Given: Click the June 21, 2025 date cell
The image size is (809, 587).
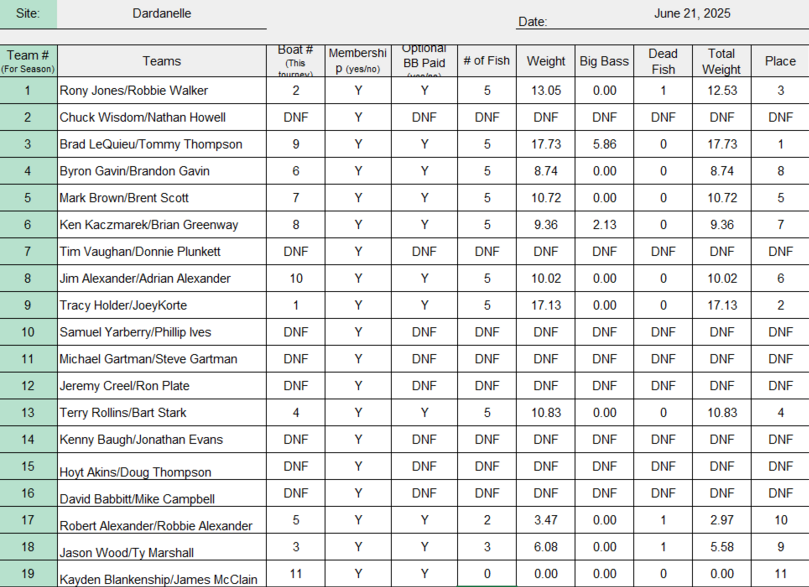Looking at the screenshot, I should point(692,14).
